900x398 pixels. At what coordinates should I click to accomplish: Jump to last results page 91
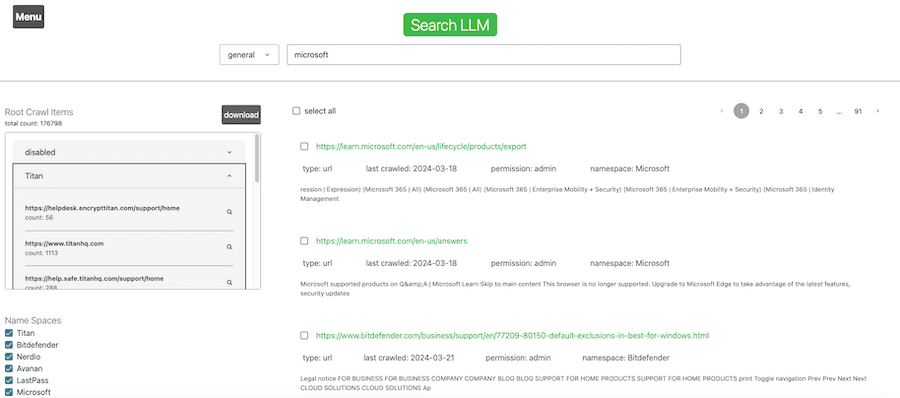click(858, 111)
